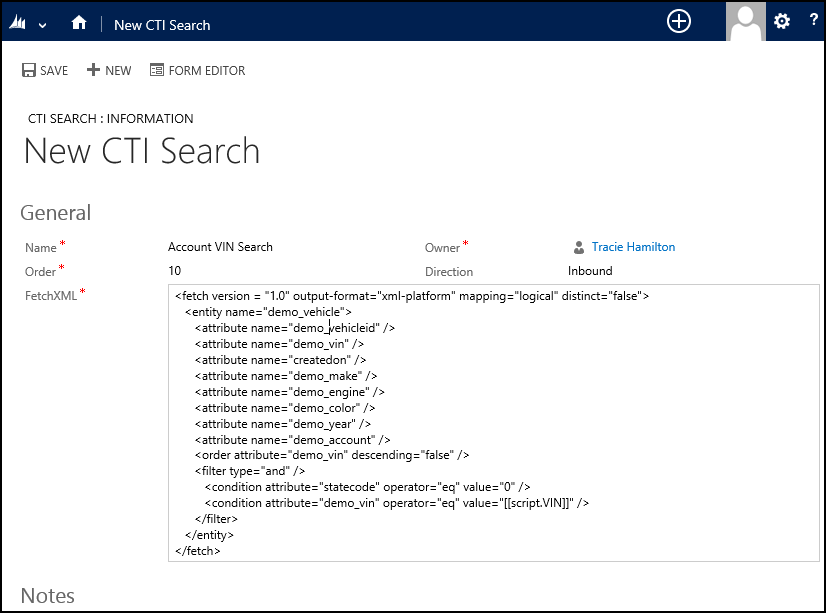The width and height of the screenshot is (826, 613).
Task: Click the owner person icon
Action: click(x=578, y=247)
